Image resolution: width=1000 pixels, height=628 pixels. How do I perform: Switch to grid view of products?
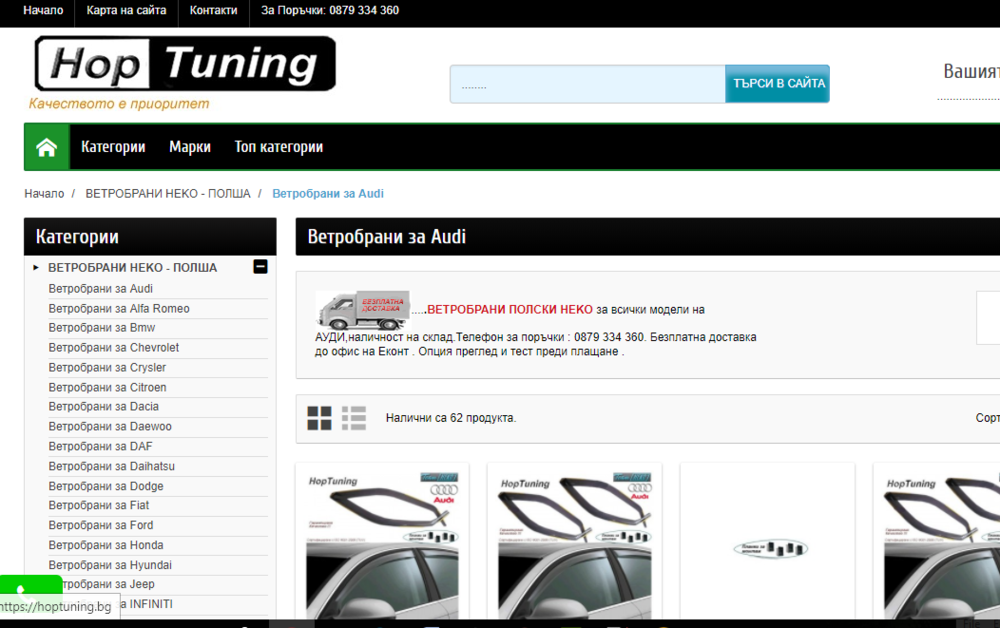pyautogui.click(x=319, y=418)
